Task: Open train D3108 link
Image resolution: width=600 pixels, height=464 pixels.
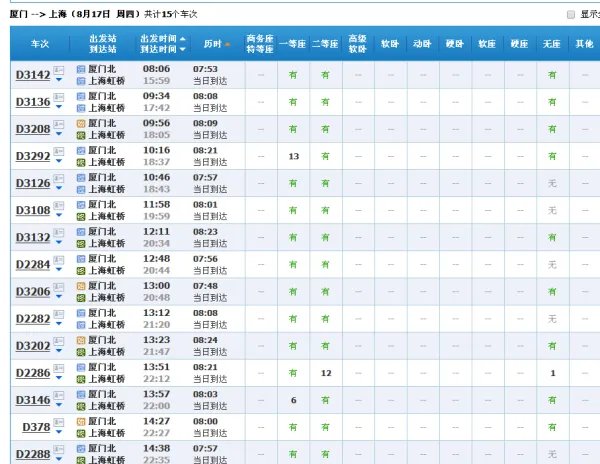Action: click(33, 210)
